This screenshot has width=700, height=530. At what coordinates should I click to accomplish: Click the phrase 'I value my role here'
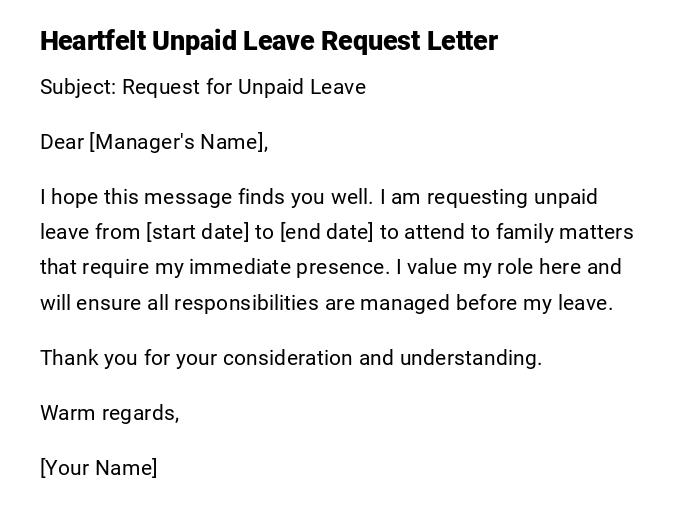488,267
